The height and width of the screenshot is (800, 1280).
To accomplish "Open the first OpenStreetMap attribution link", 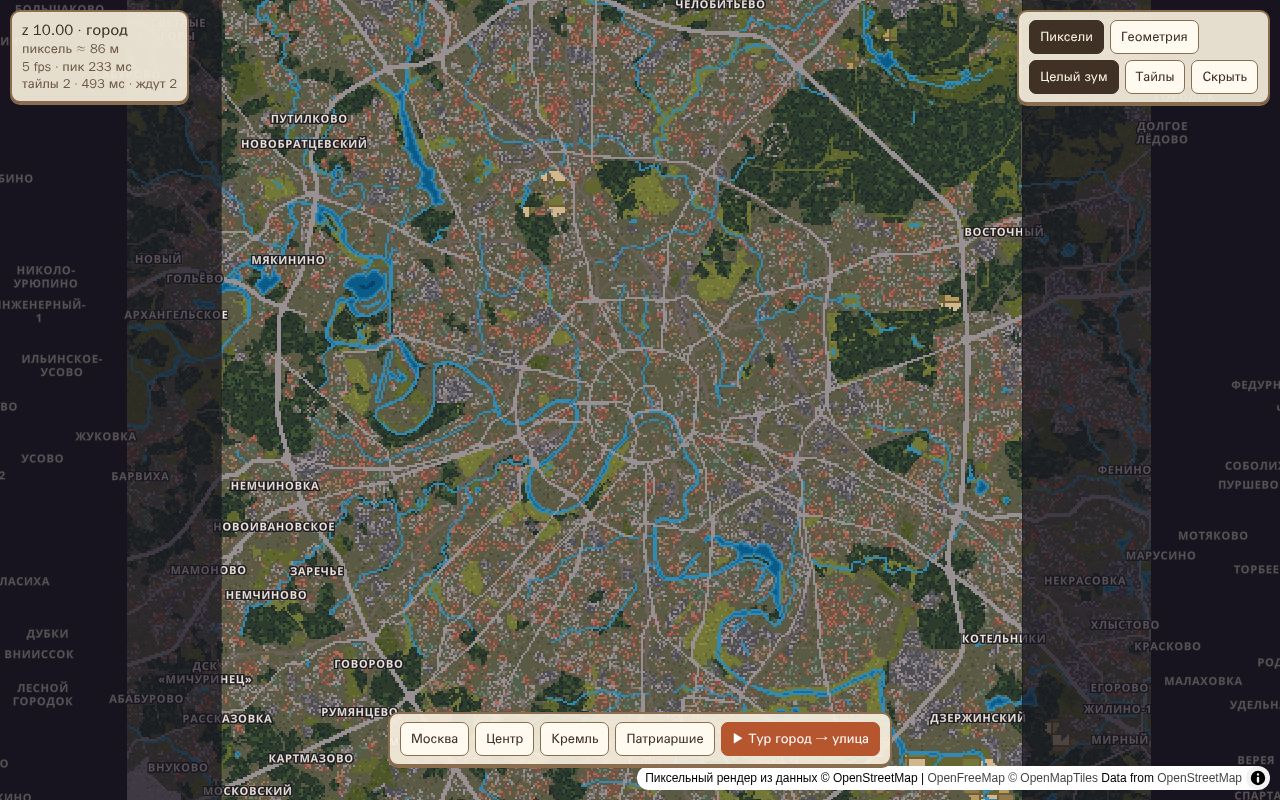I will 875,778.
